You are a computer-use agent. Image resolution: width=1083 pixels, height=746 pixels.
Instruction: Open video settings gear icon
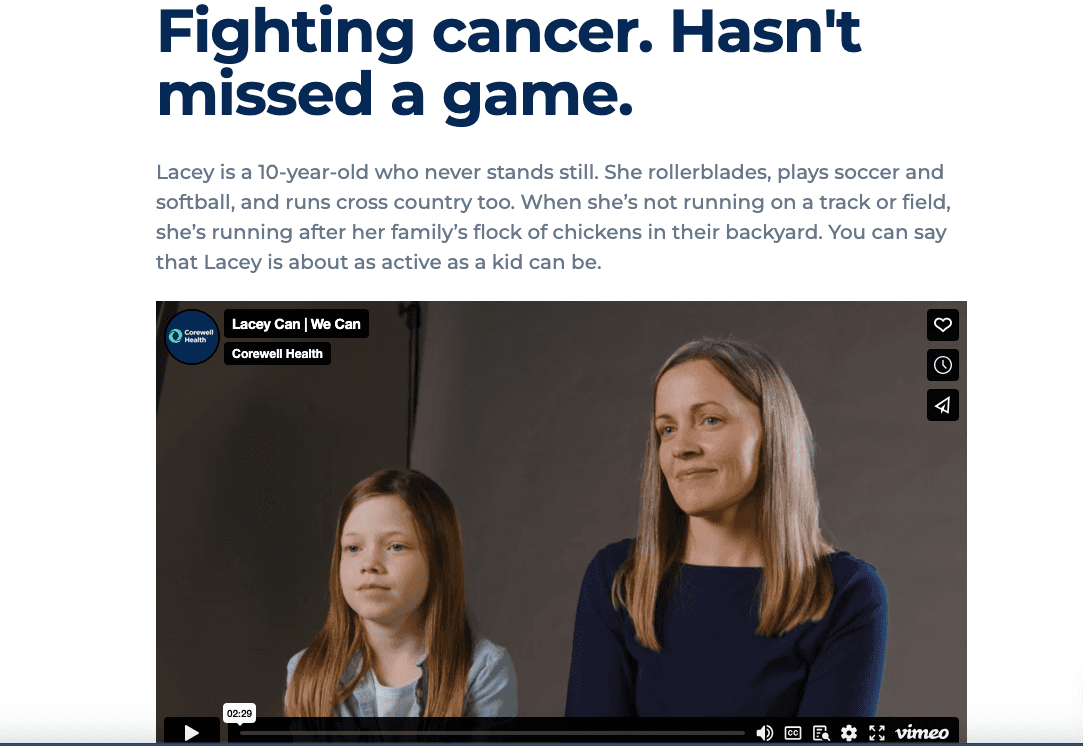click(849, 733)
